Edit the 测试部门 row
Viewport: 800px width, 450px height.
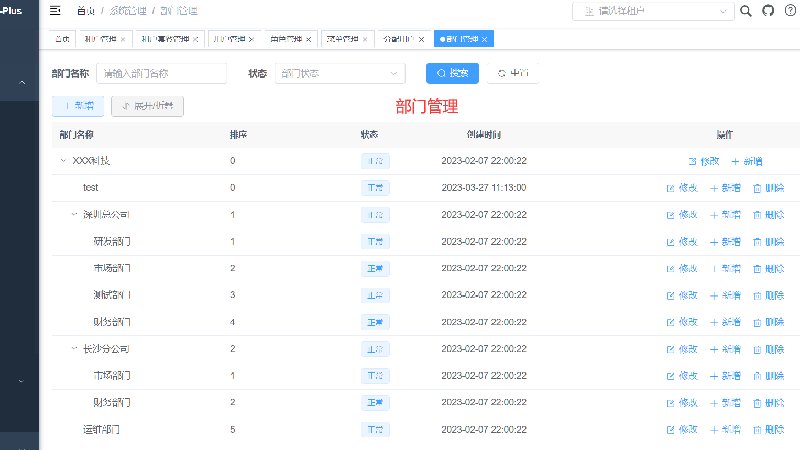[x=682, y=295]
